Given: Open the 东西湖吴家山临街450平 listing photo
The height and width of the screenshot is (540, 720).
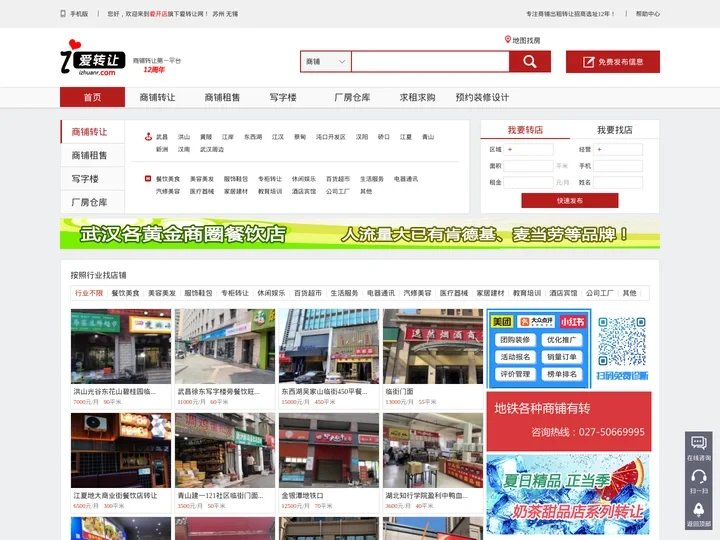Looking at the screenshot, I should [x=329, y=346].
